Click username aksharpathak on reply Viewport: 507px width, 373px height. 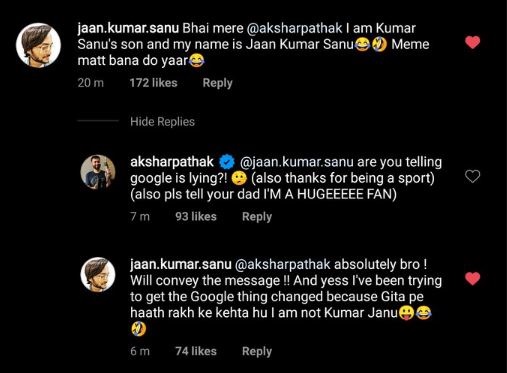point(172,162)
